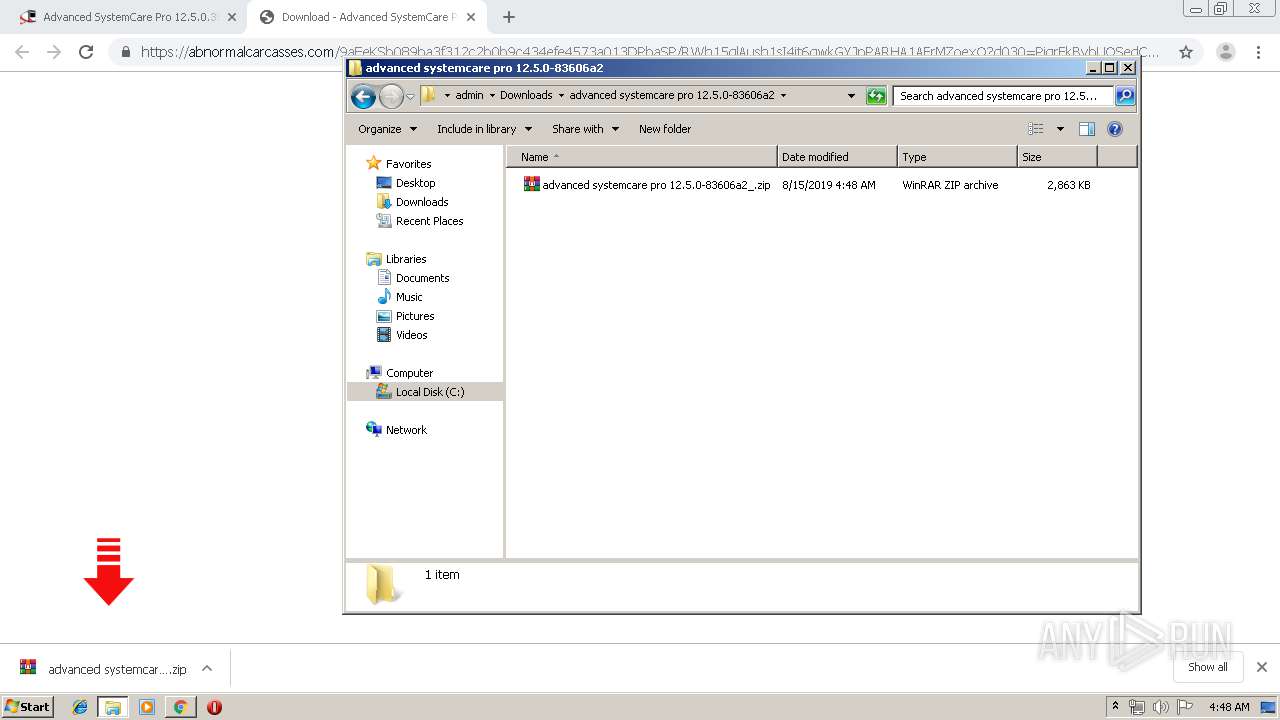Open Include in library menu
Screen dimensions: 1280x720
[x=485, y=129]
